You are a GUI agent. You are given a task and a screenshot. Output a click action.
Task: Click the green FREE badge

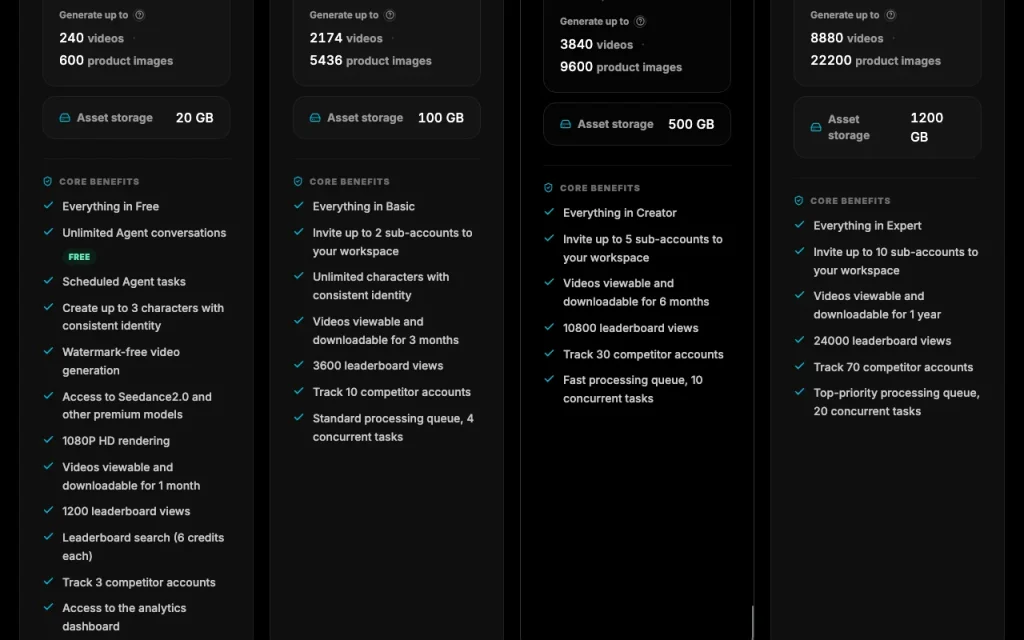click(x=79, y=257)
